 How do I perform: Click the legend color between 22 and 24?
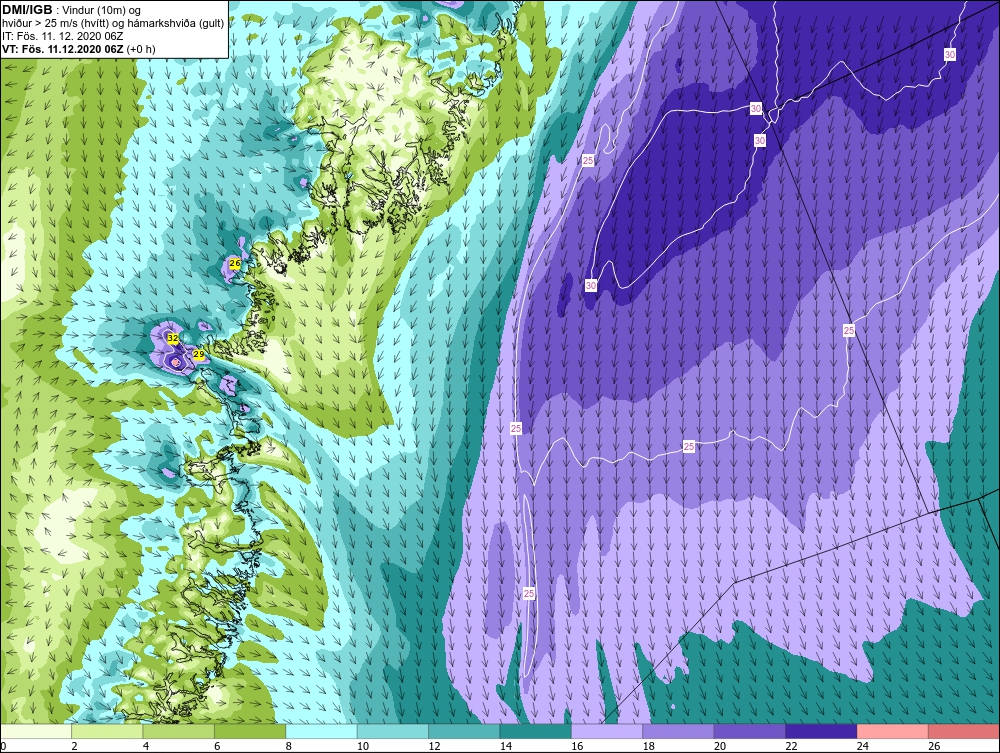822,732
